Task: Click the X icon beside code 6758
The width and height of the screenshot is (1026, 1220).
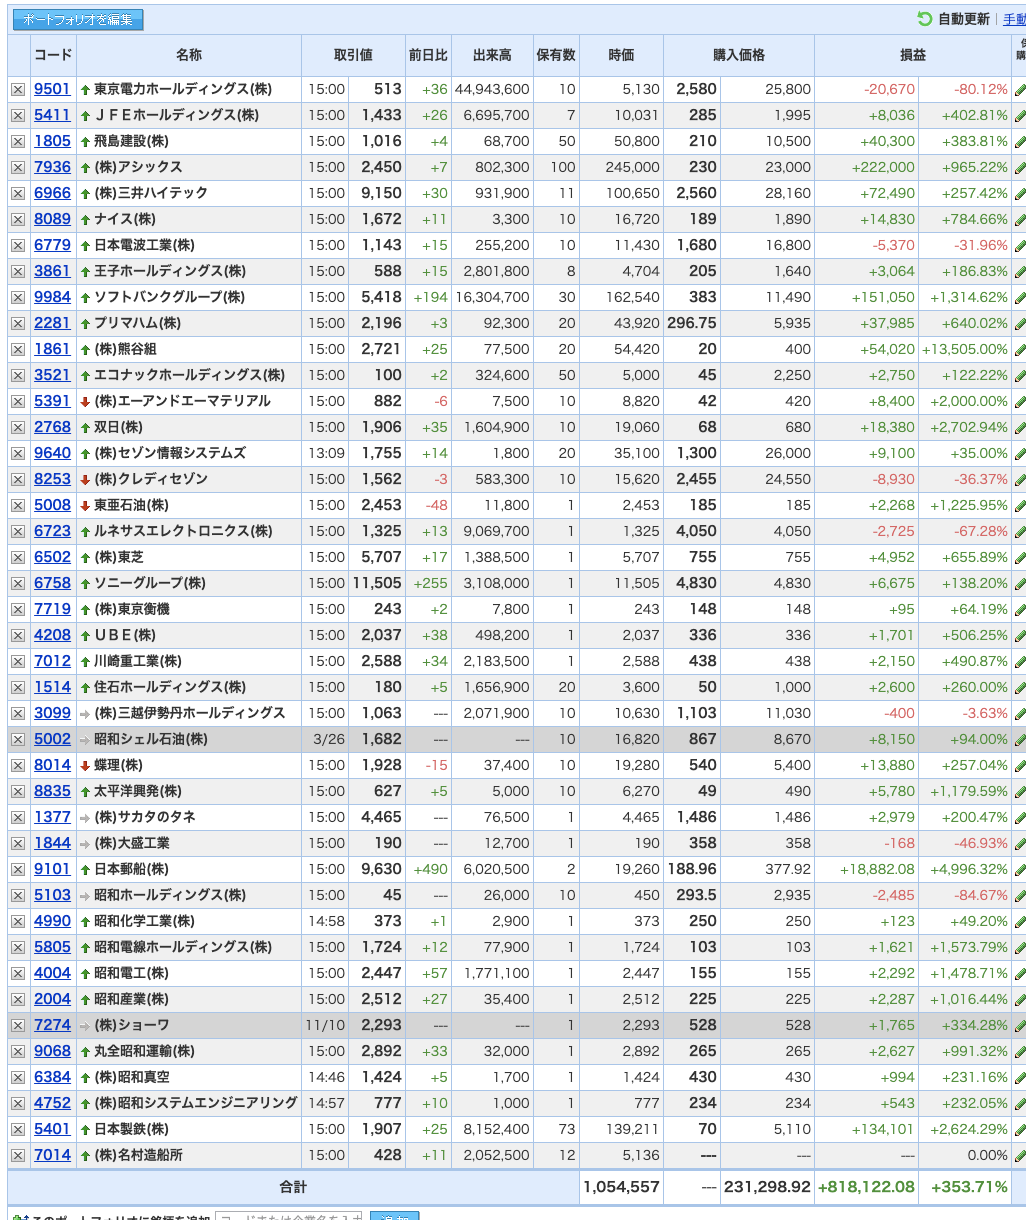Action: (18, 583)
